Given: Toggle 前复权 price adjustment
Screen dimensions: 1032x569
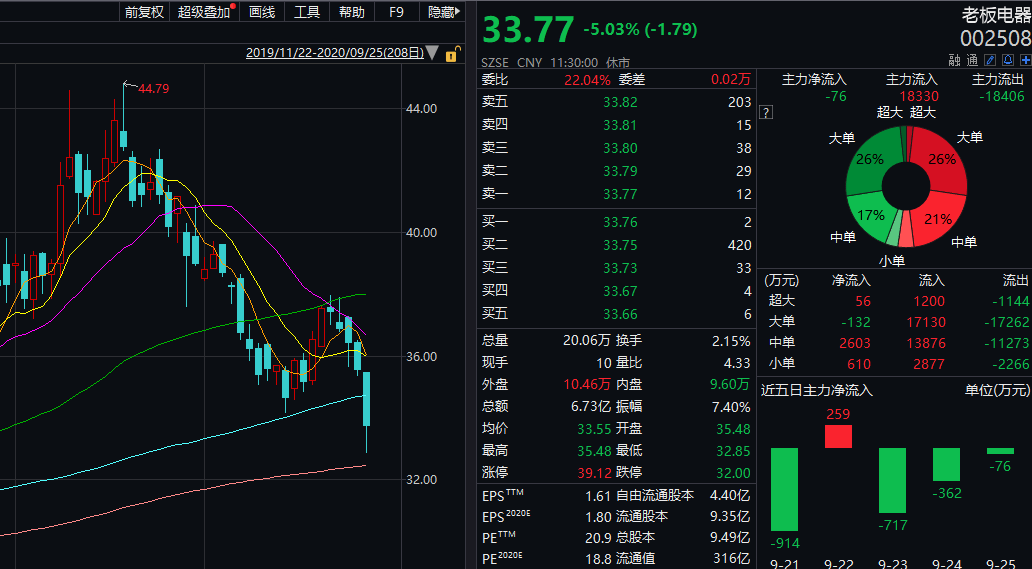Looking at the screenshot, I should 144,12.
